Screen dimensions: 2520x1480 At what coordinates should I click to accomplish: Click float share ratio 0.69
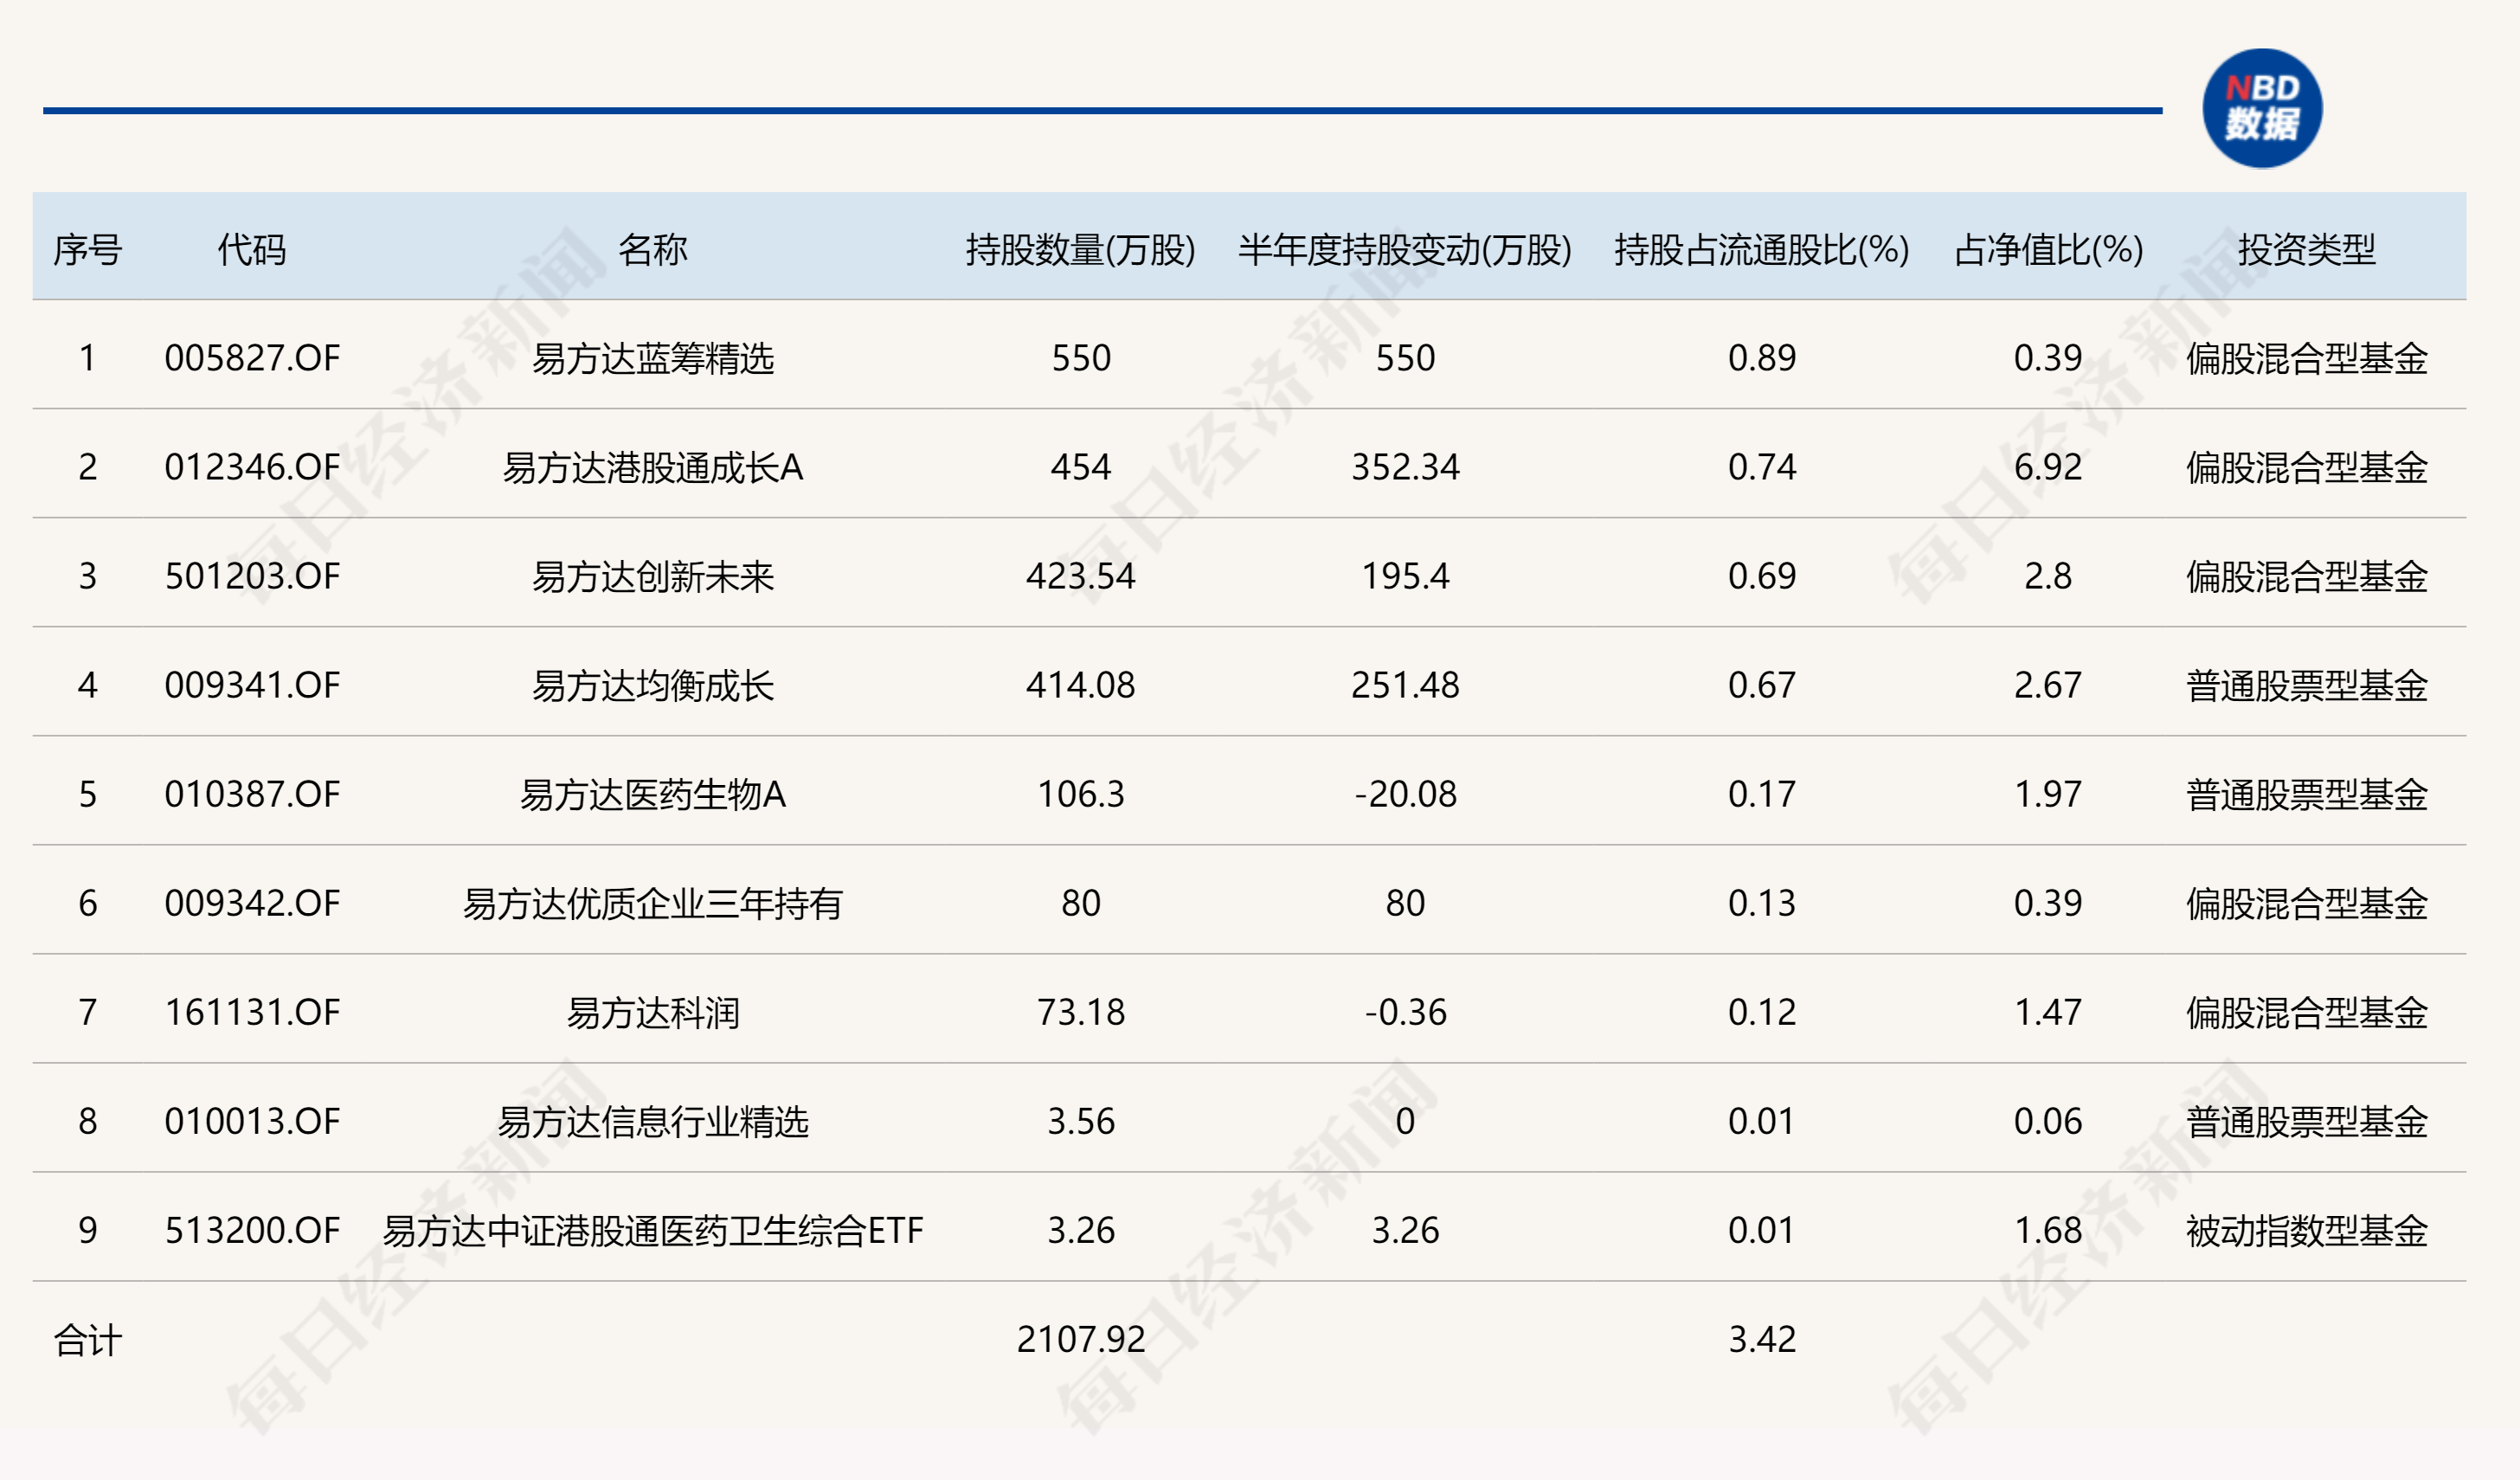[1762, 576]
